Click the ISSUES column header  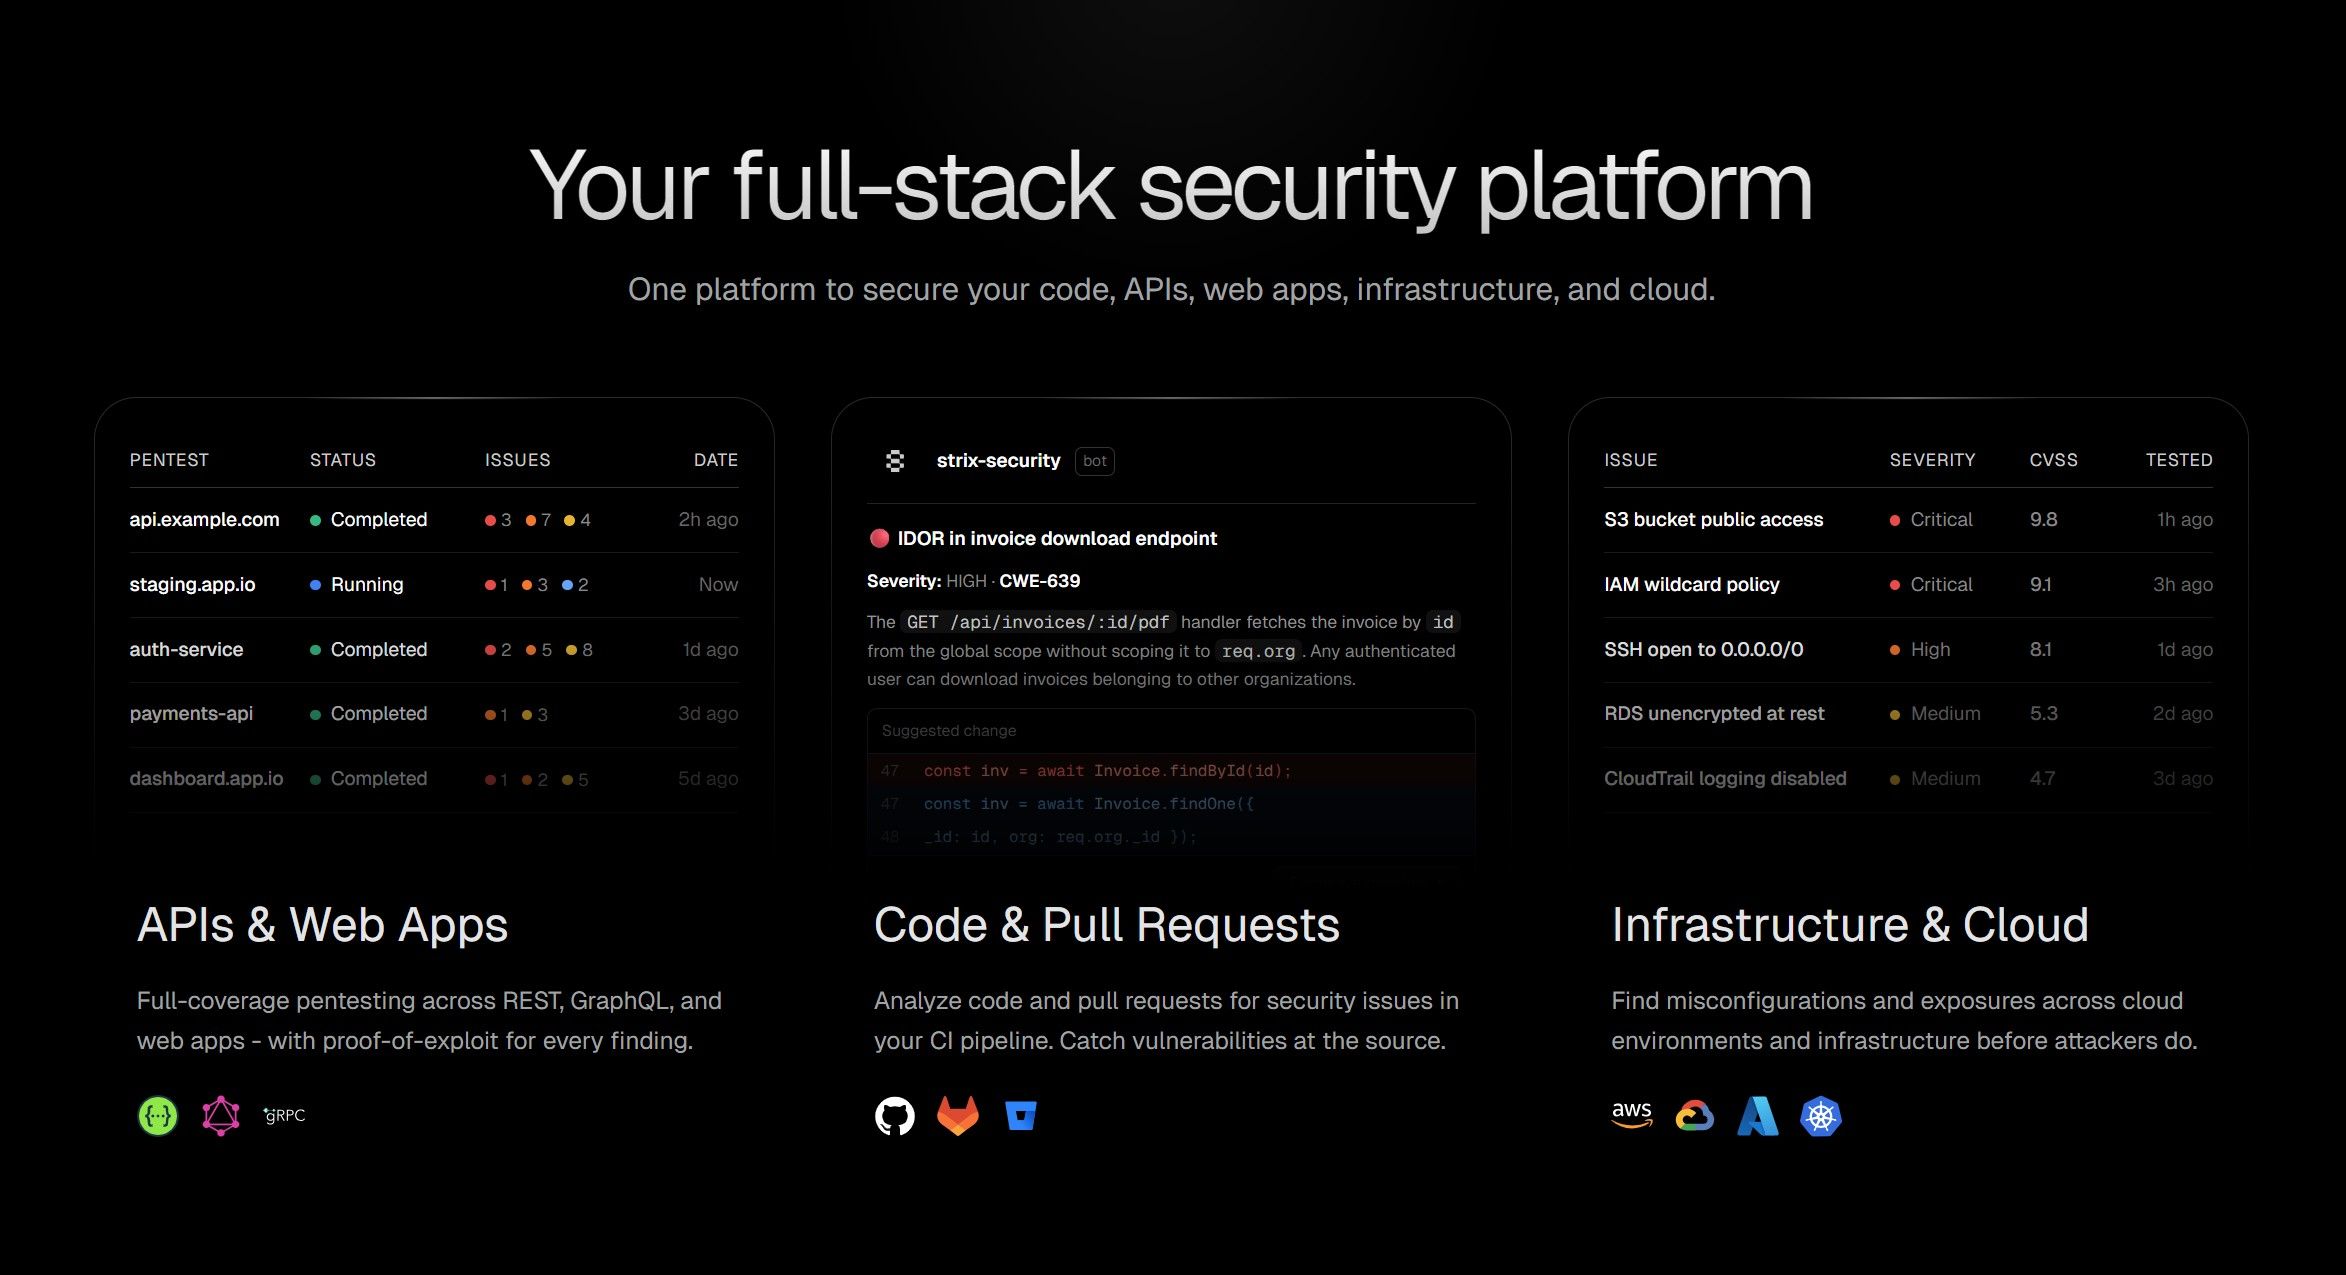(517, 460)
